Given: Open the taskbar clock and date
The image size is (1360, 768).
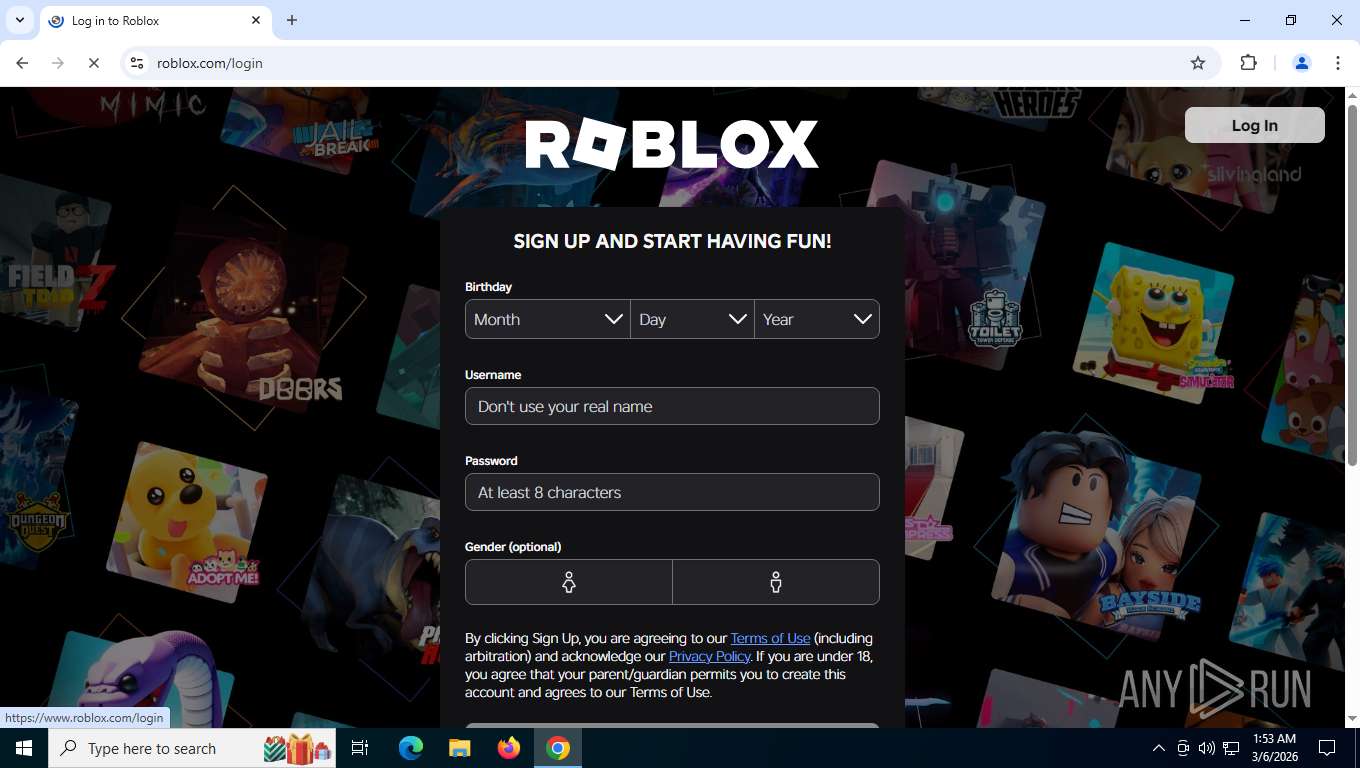Looking at the screenshot, I should coord(1274,748).
